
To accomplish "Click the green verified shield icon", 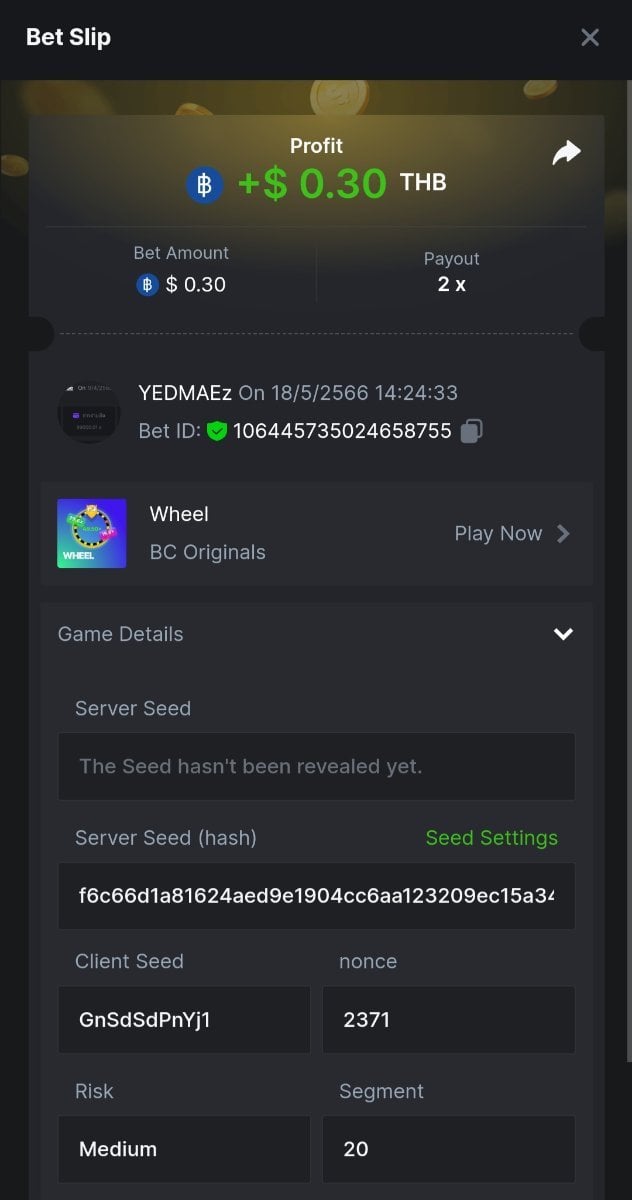I will 217,431.
